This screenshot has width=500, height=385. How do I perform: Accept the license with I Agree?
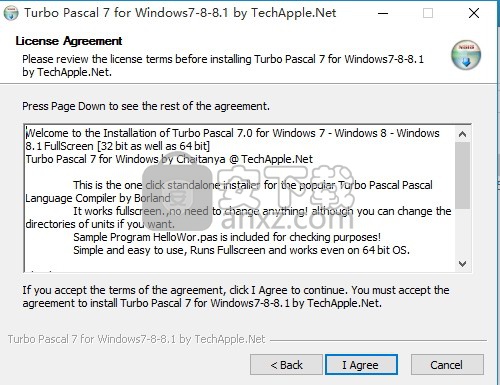coord(361,365)
